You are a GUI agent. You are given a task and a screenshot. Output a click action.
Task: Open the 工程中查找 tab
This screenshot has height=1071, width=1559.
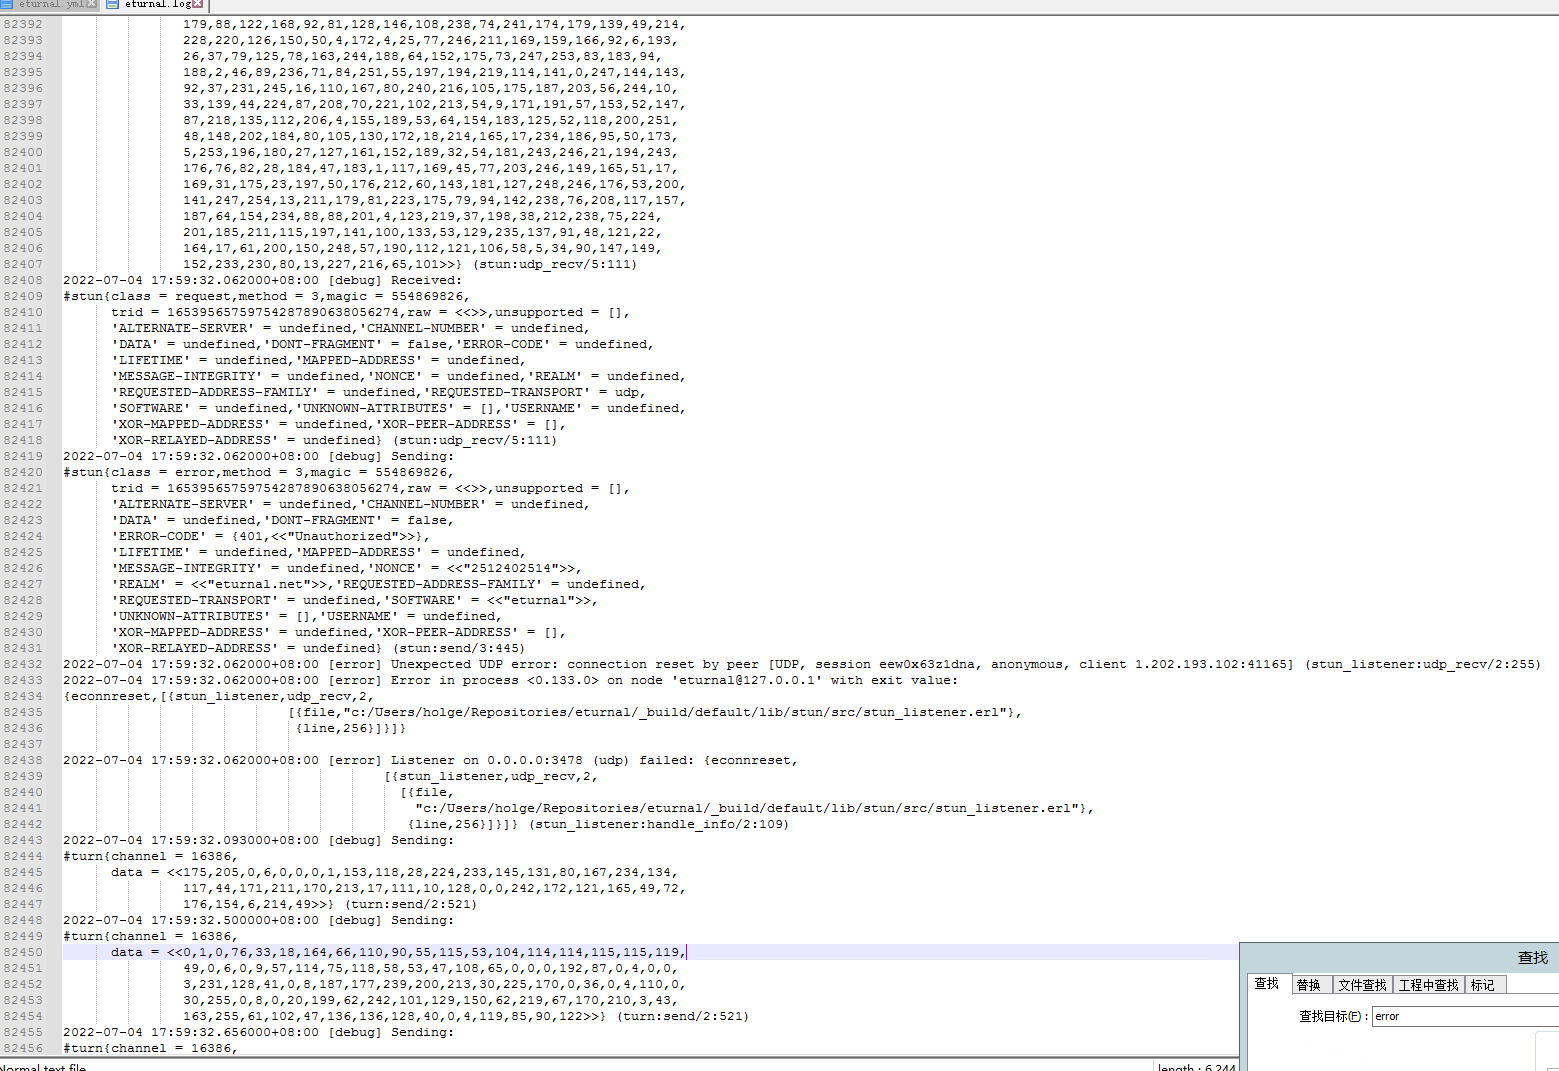pos(1428,985)
